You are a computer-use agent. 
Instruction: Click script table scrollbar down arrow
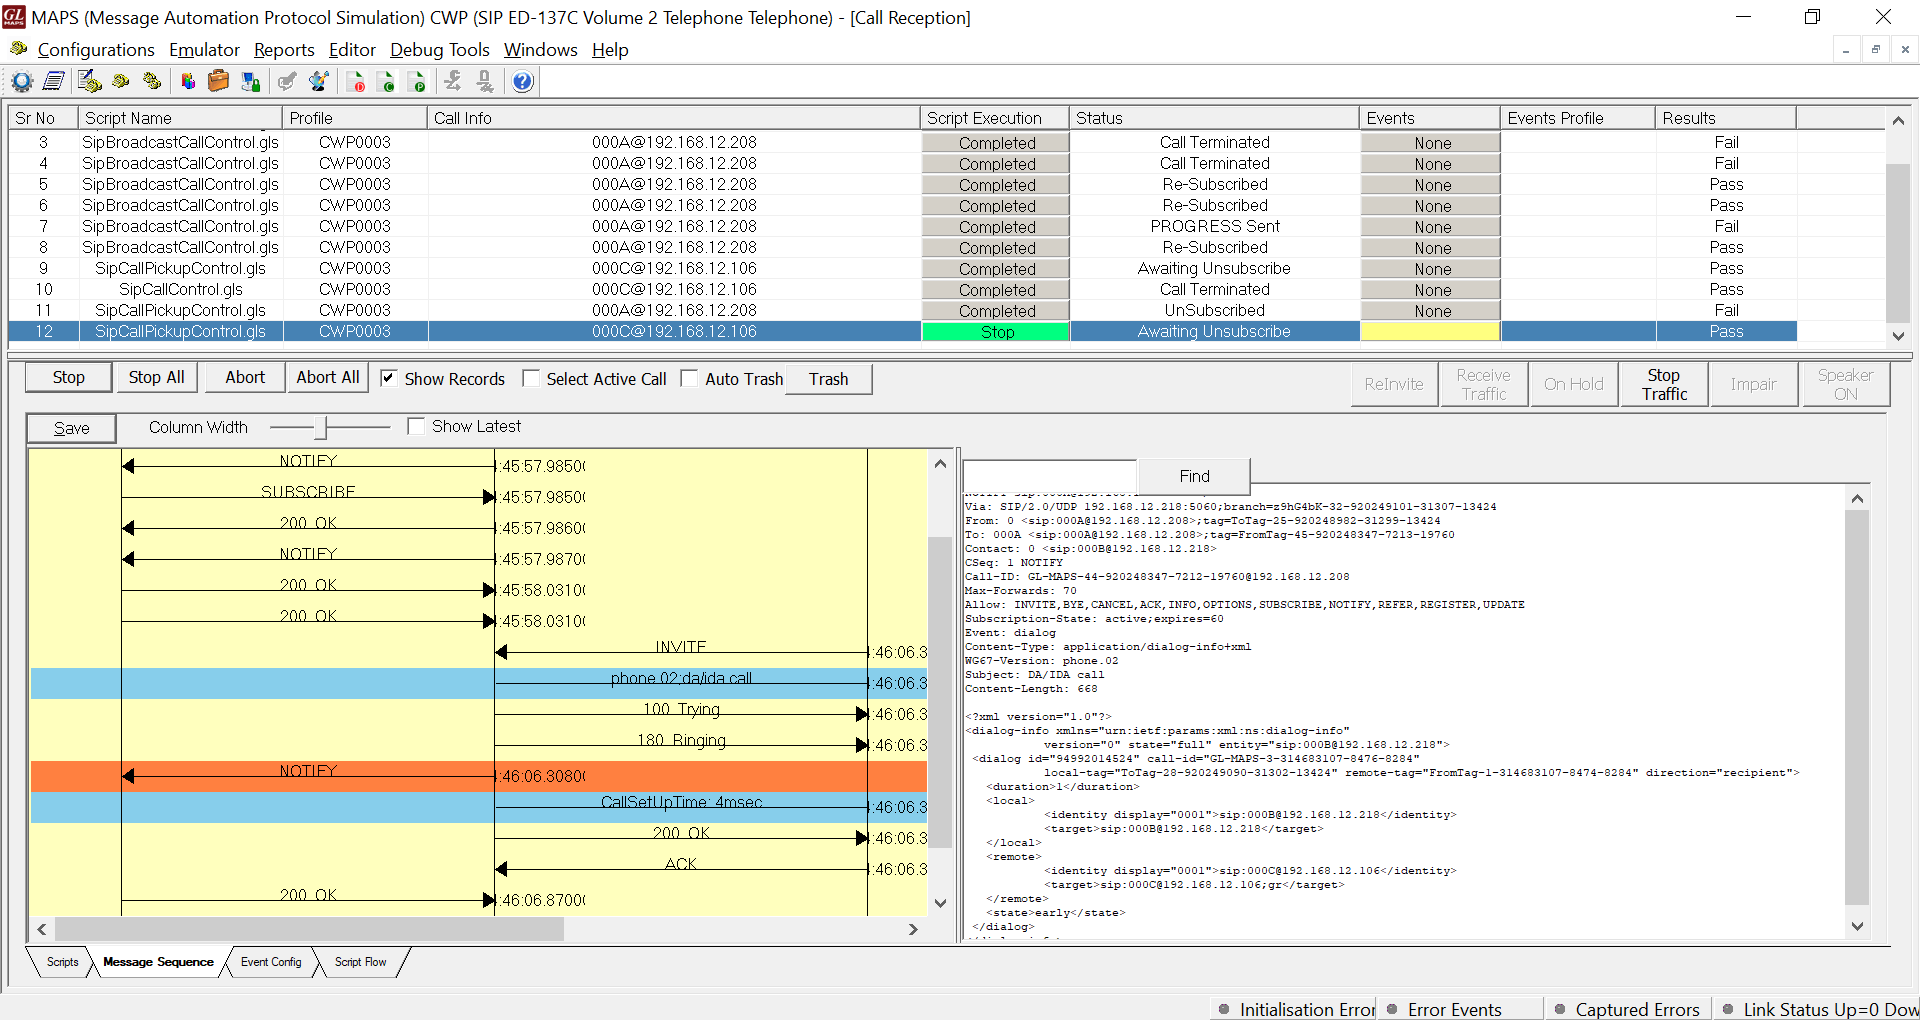click(1897, 336)
